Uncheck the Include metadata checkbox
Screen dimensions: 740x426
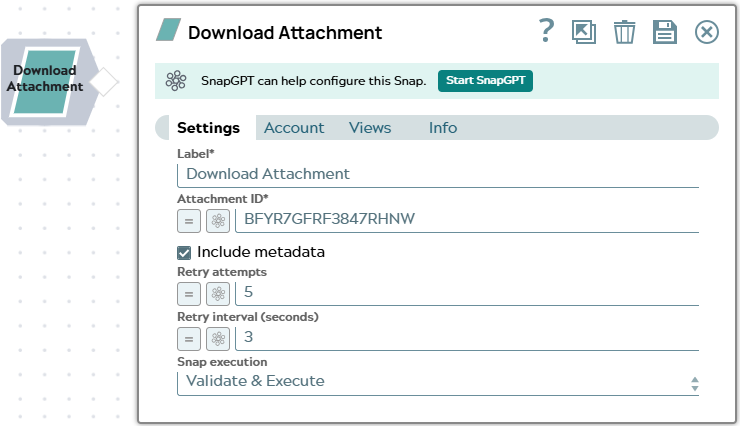pos(184,253)
